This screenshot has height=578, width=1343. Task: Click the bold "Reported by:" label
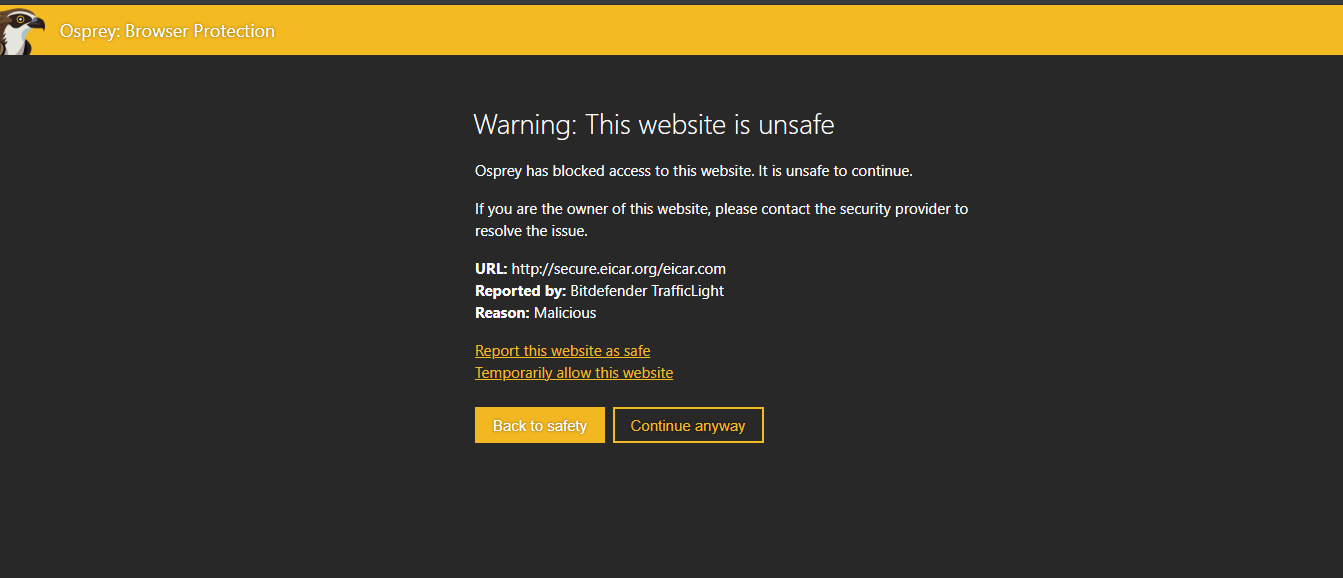click(520, 291)
